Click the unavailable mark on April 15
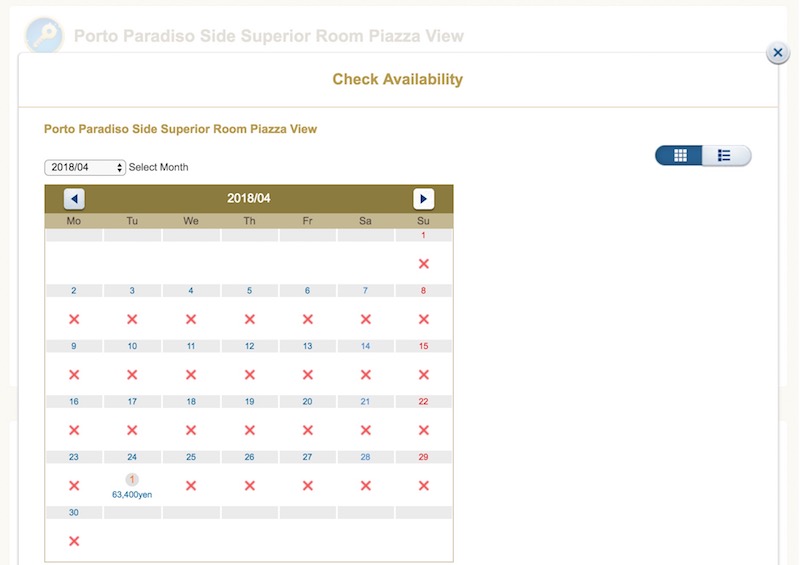 (423, 375)
